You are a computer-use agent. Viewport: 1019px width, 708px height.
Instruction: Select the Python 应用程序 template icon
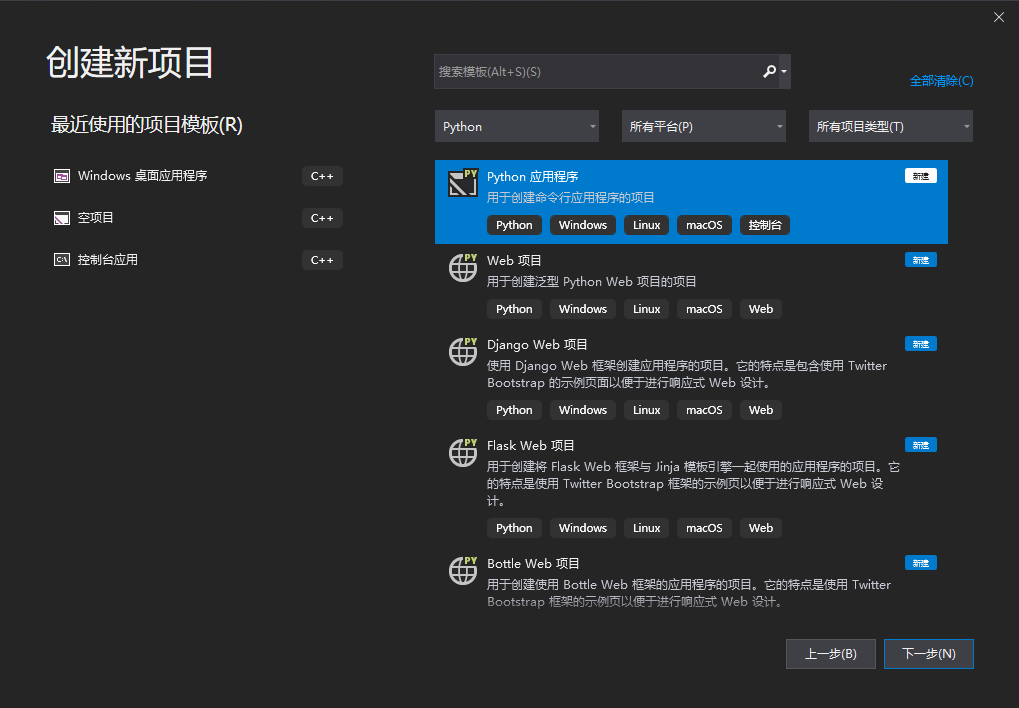coord(463,182)
